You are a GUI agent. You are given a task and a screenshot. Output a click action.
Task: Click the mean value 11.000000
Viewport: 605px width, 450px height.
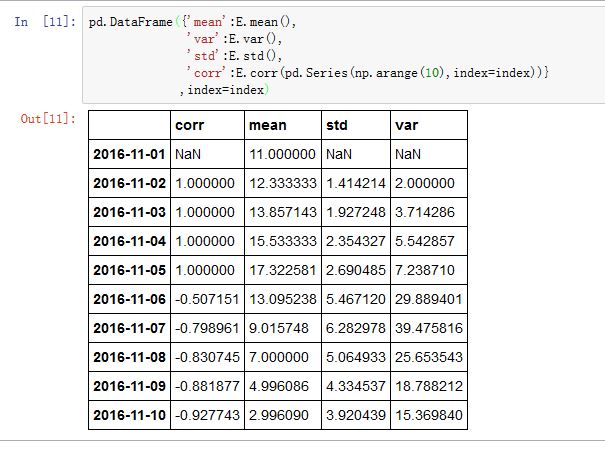point(283,155)
